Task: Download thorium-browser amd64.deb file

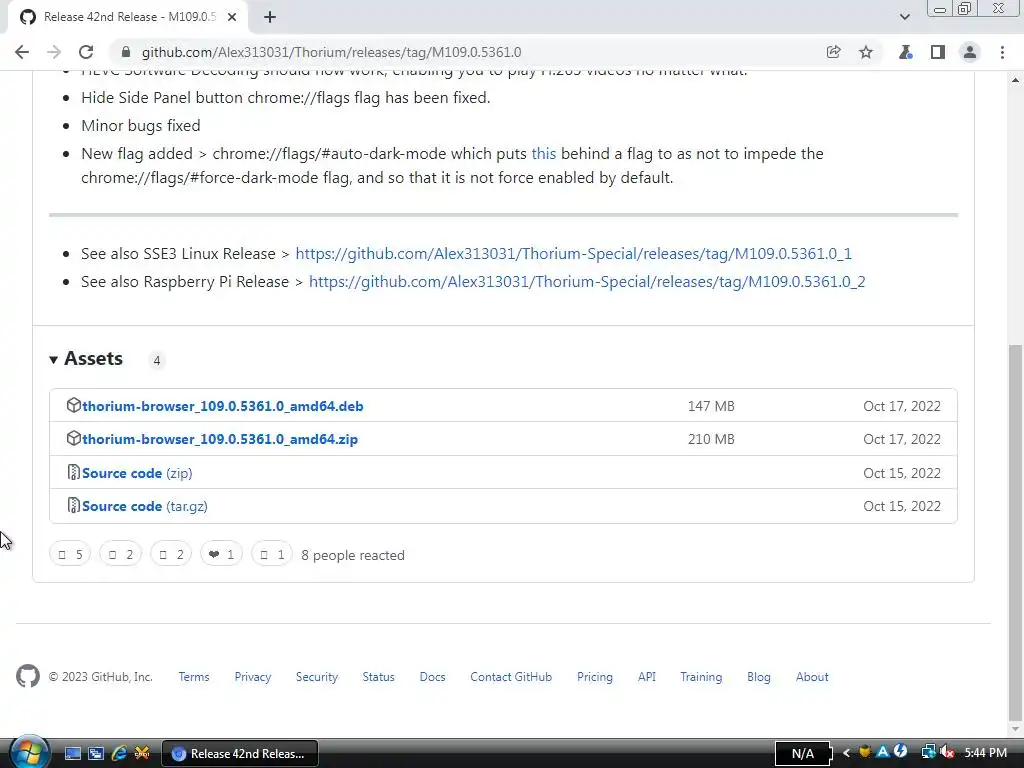Action: point(223,406)
